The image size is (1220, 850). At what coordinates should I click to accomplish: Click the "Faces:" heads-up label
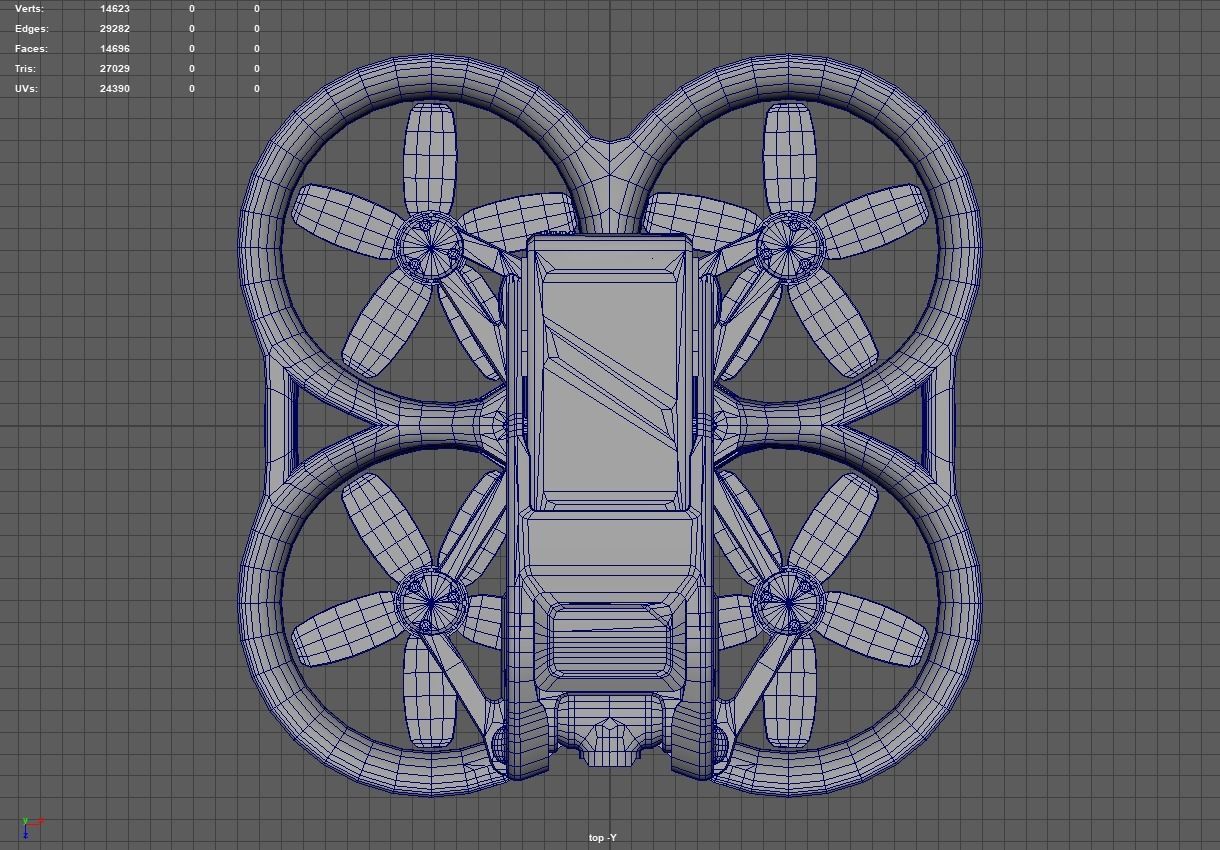[31, 48]
